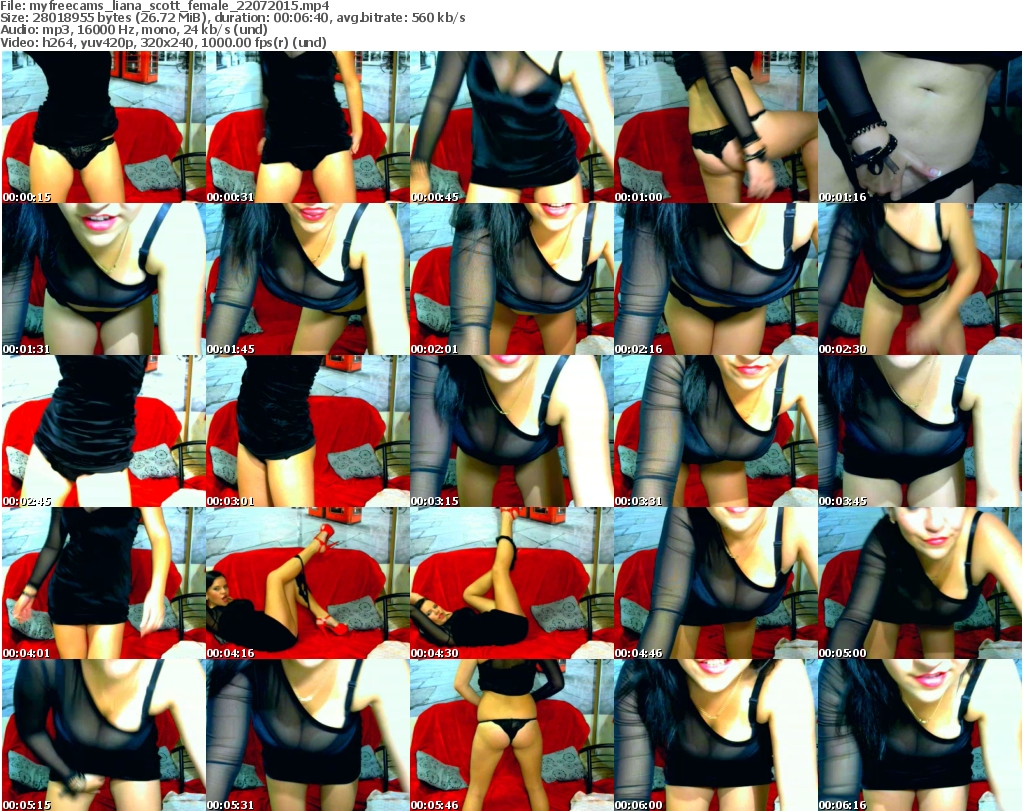Choose the frame marked 00:03:45
1024x811 pixels.
pos(920,432)
